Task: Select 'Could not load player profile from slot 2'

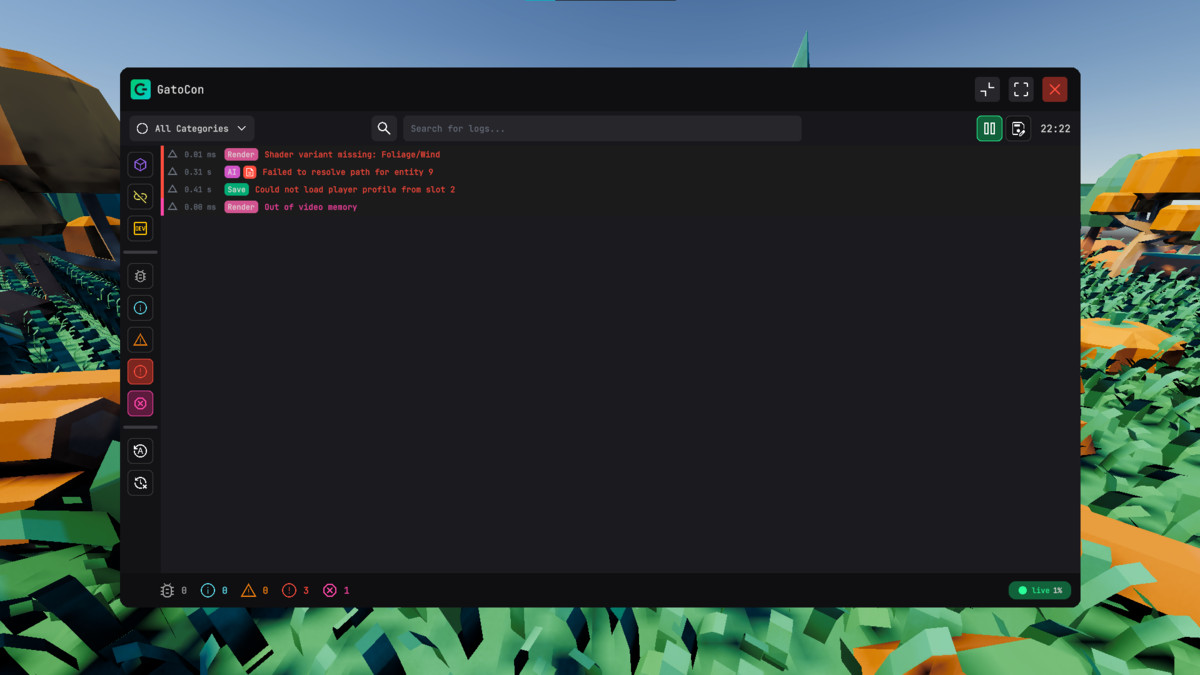Action: [355, 189]
